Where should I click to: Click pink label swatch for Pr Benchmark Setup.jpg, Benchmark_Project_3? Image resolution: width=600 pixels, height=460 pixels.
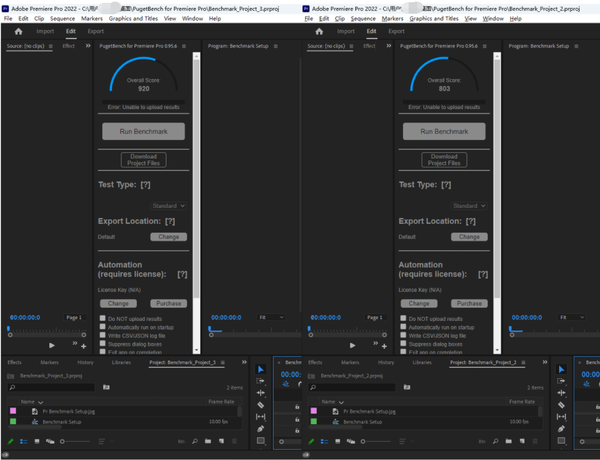[13, 411]
